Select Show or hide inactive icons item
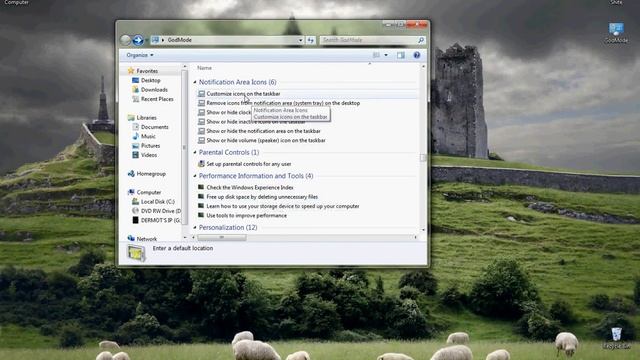Image resolution: width=640 pixels, height=360 pixels. click(256, 122)
